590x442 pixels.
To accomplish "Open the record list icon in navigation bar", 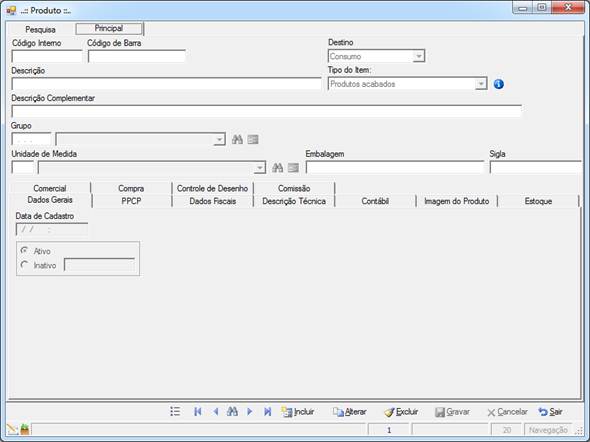I will coord(175,412).
